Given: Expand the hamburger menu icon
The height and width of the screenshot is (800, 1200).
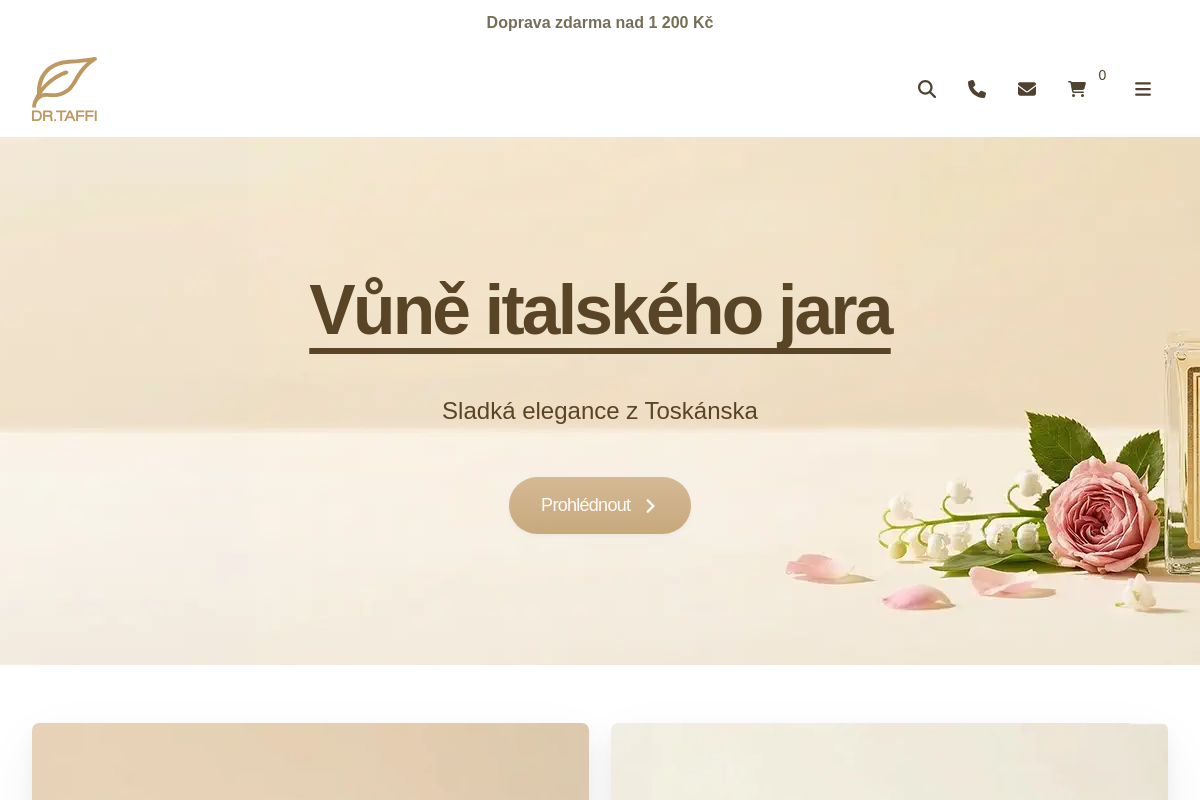Looking at the screenshot, I should 1143,89.
